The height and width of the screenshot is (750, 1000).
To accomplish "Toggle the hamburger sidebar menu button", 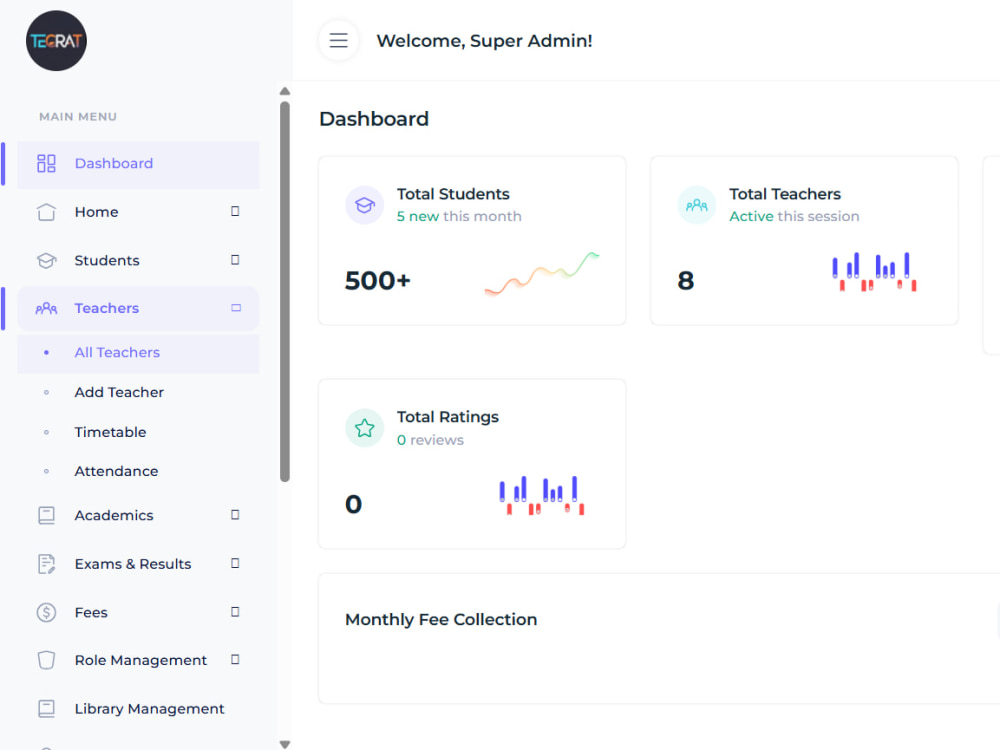I will [338, 40].
